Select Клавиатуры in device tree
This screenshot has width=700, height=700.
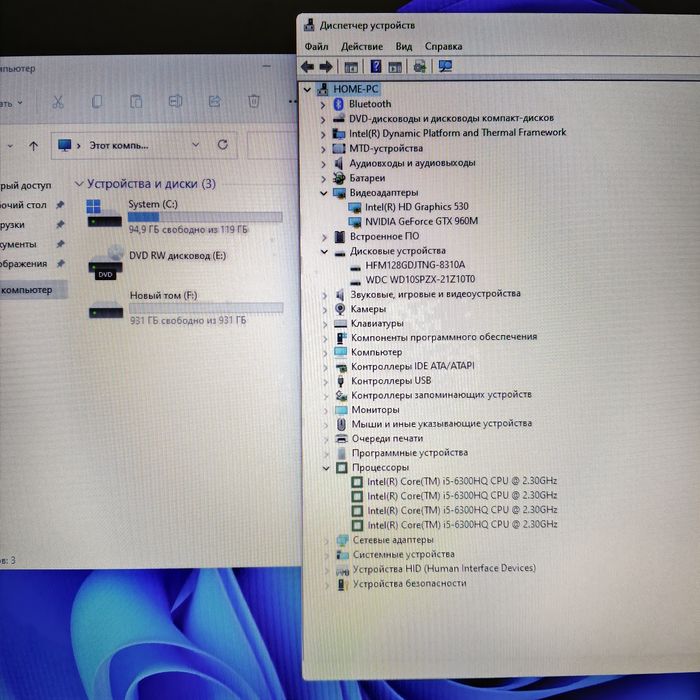click(377, 323)
